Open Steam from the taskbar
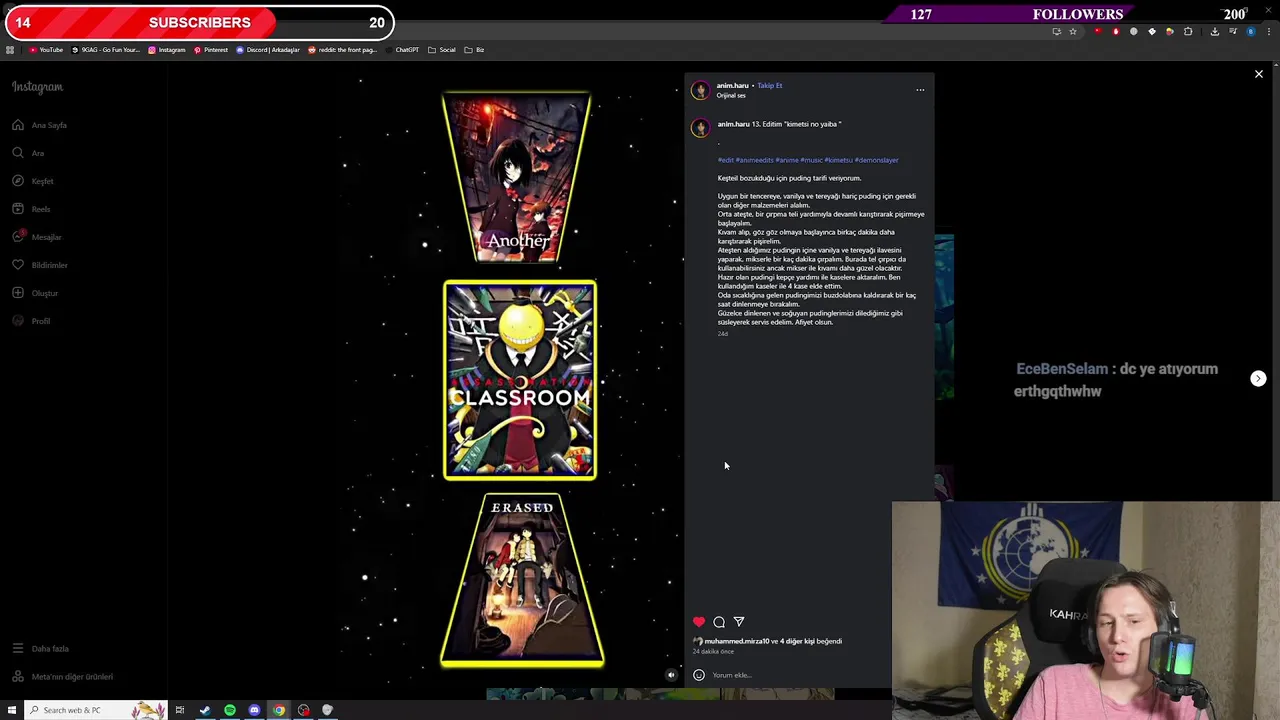Viewport: 1280px width, 720px height. point(205,710)
